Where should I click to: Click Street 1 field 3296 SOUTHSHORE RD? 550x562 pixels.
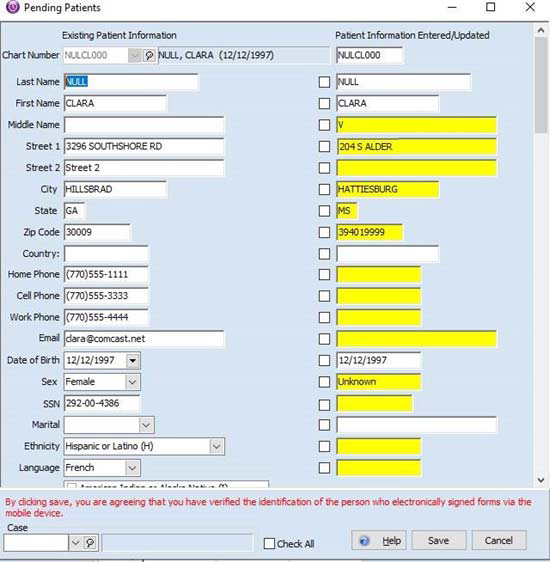(144, 147)
